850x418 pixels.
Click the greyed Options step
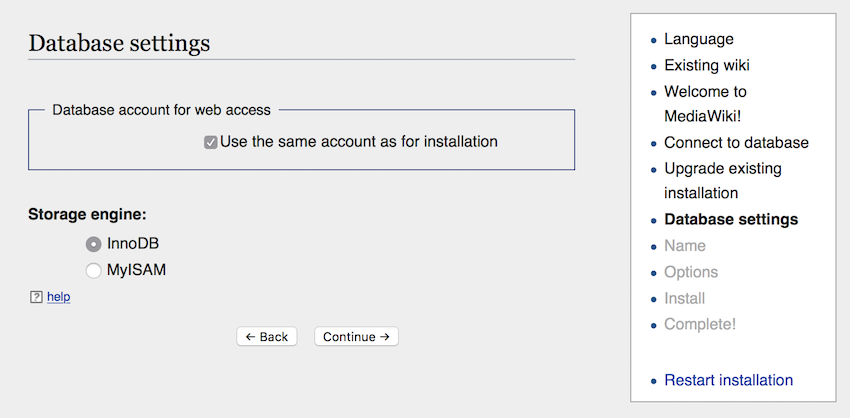[x=691, y=272]
